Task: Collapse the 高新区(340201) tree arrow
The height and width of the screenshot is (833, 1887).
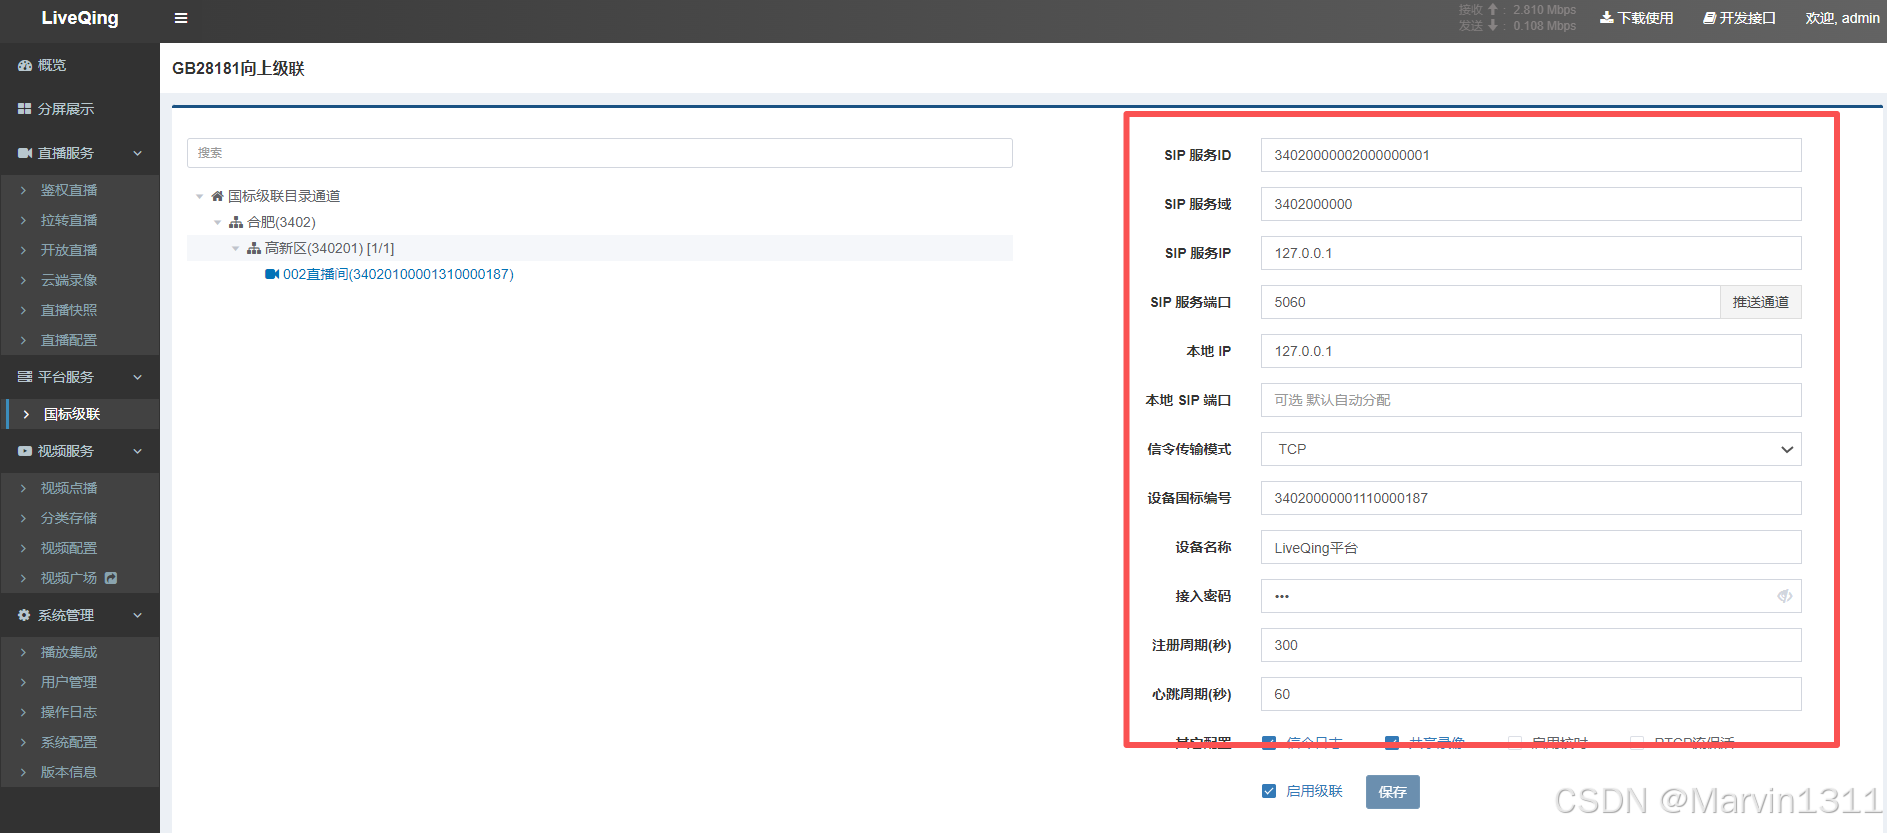Action: click(236, 248)
